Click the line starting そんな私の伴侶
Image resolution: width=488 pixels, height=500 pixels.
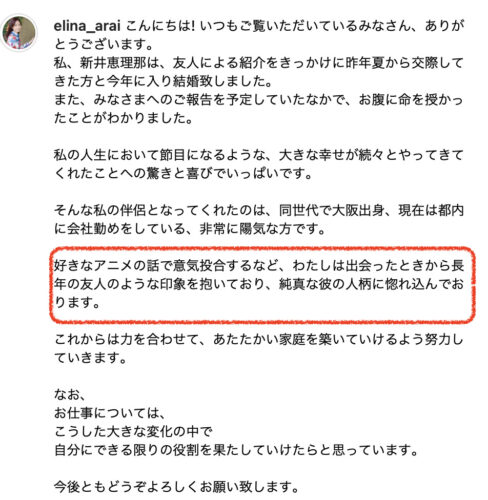(x=259, y=211)
